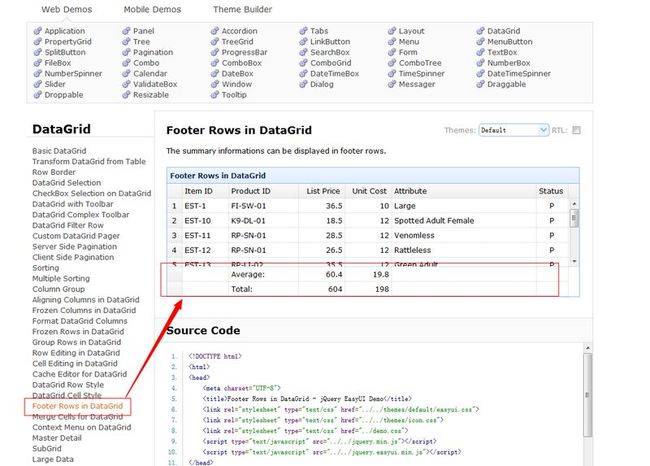Open the Column Group demo
This screenshot has height=466, width=650.
coord(58,289)
